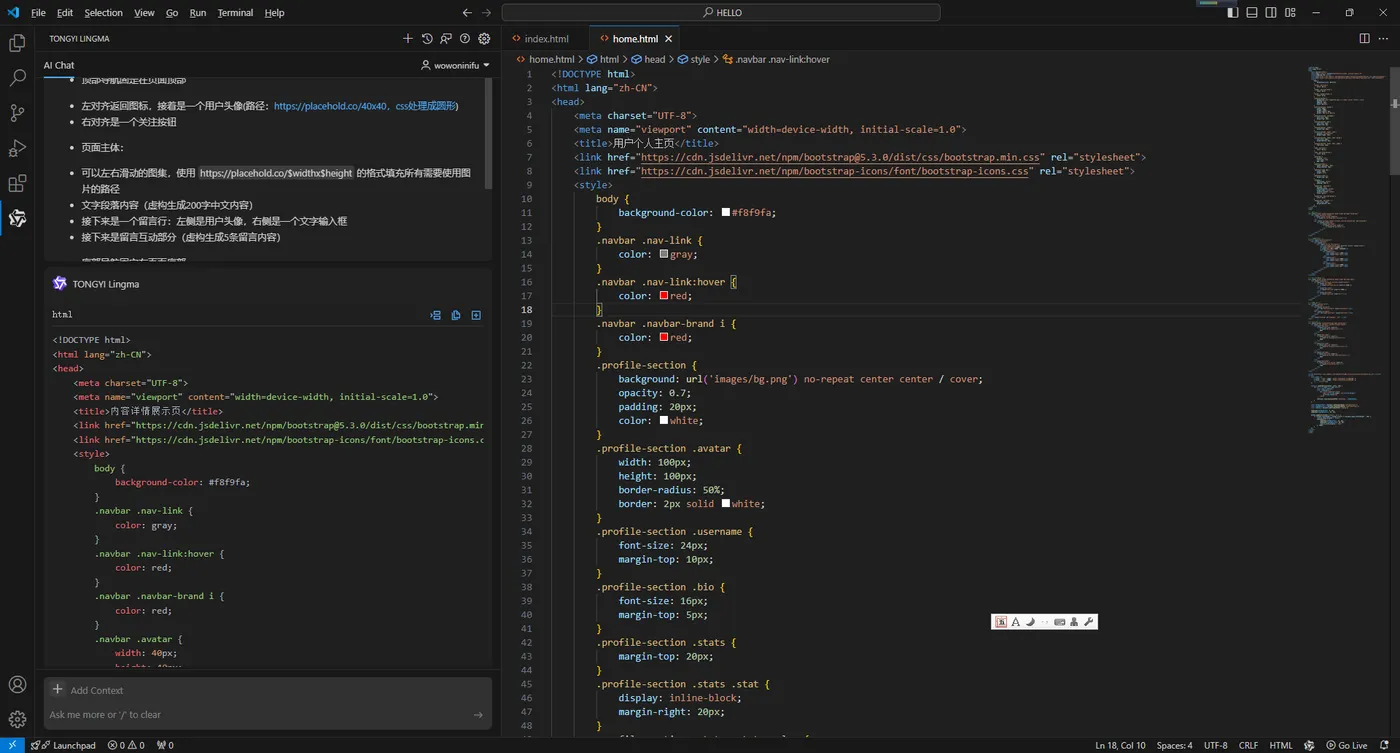Select the Tongyi Lingma activity bar icon
The height and width of the screenshot is (753, 1400).
point(17,218)
